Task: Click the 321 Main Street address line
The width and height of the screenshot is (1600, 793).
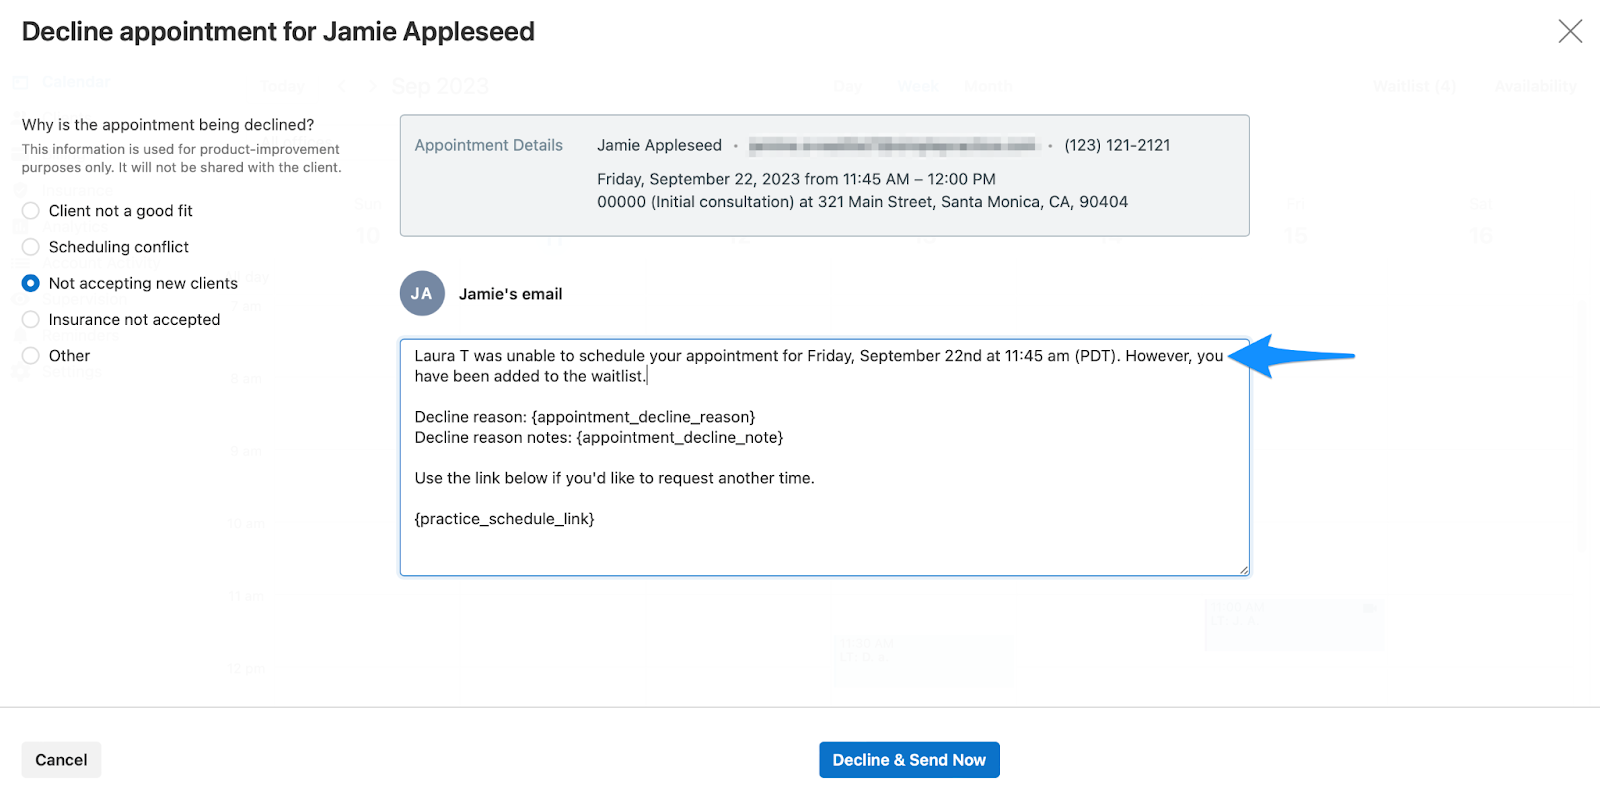Action: [862, 202]
